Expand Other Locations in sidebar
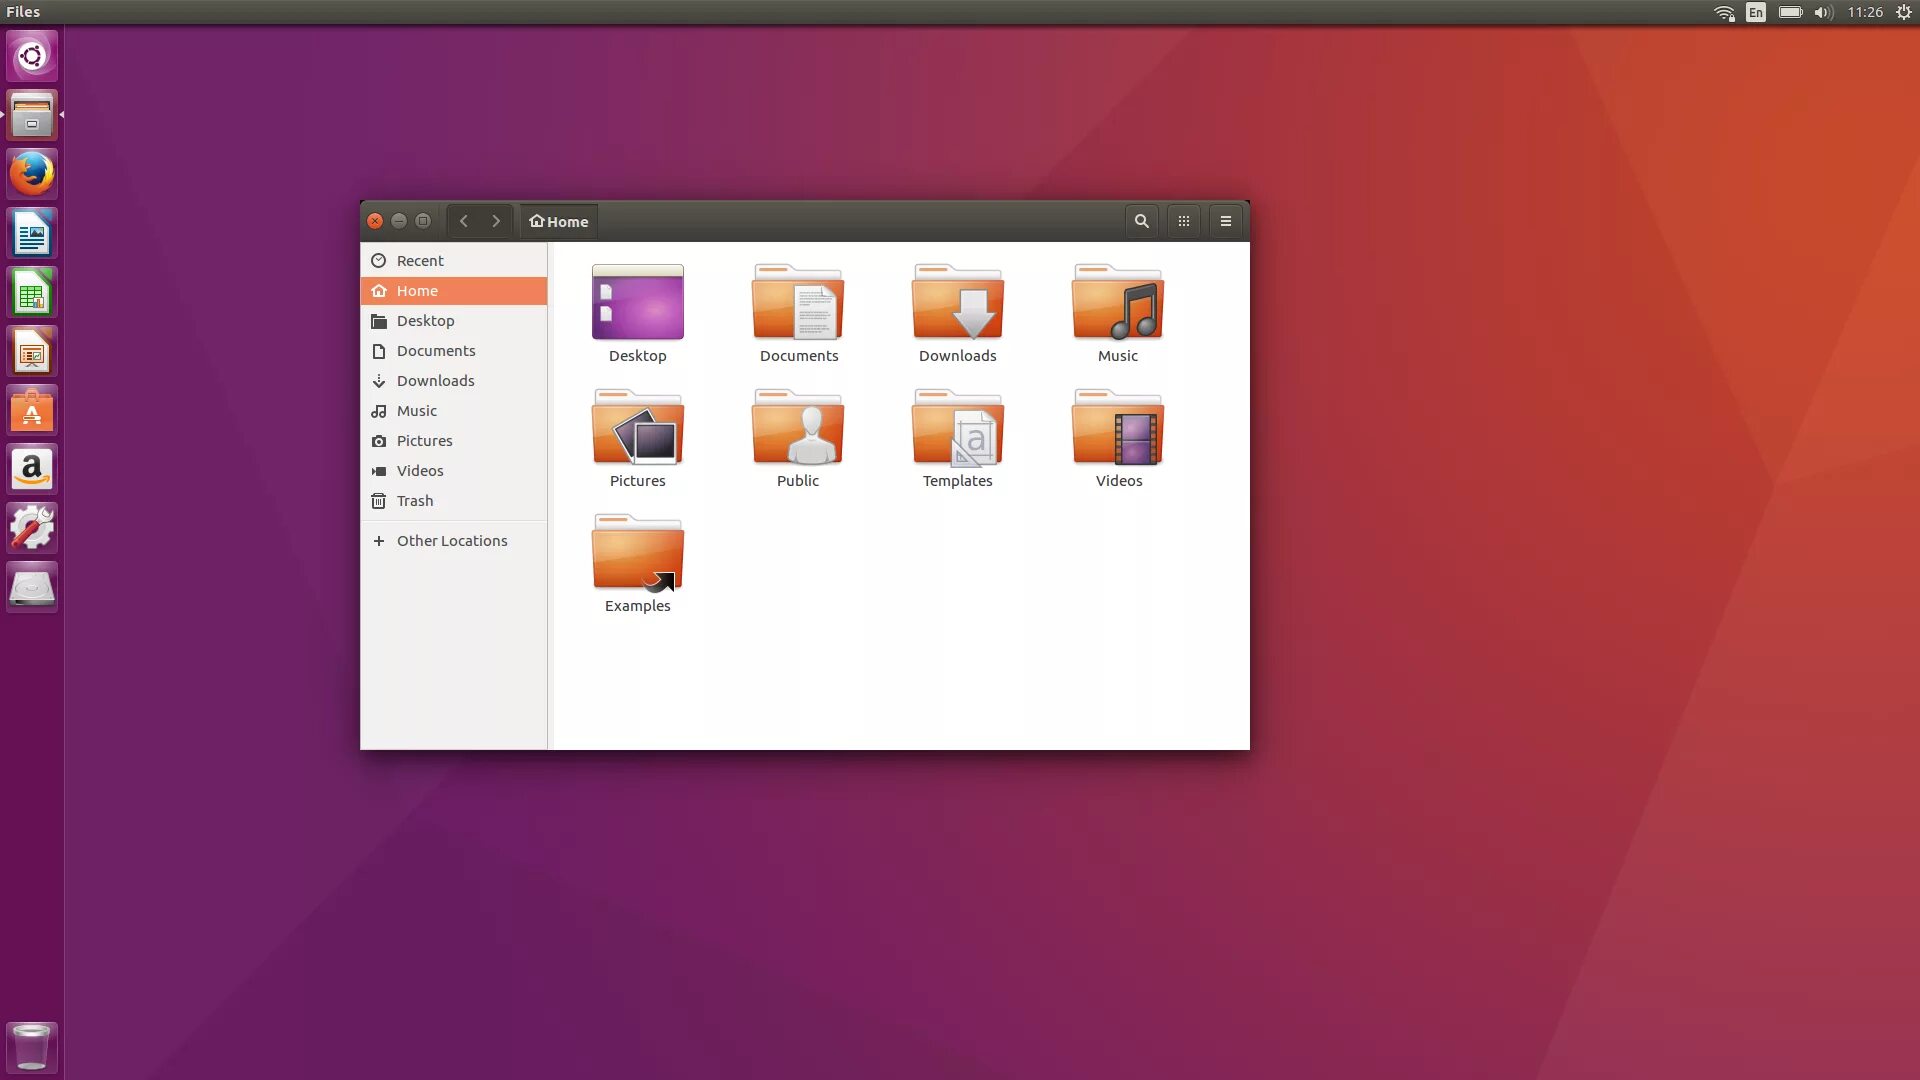Image resolution: width=1920 pixels, height=1080 pixels. (451, 541)
